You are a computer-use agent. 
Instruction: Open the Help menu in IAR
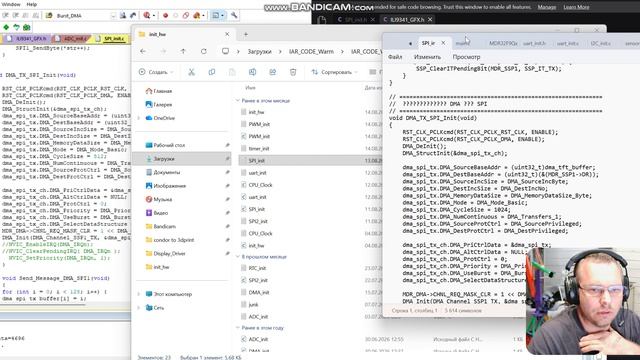[31, 4]
